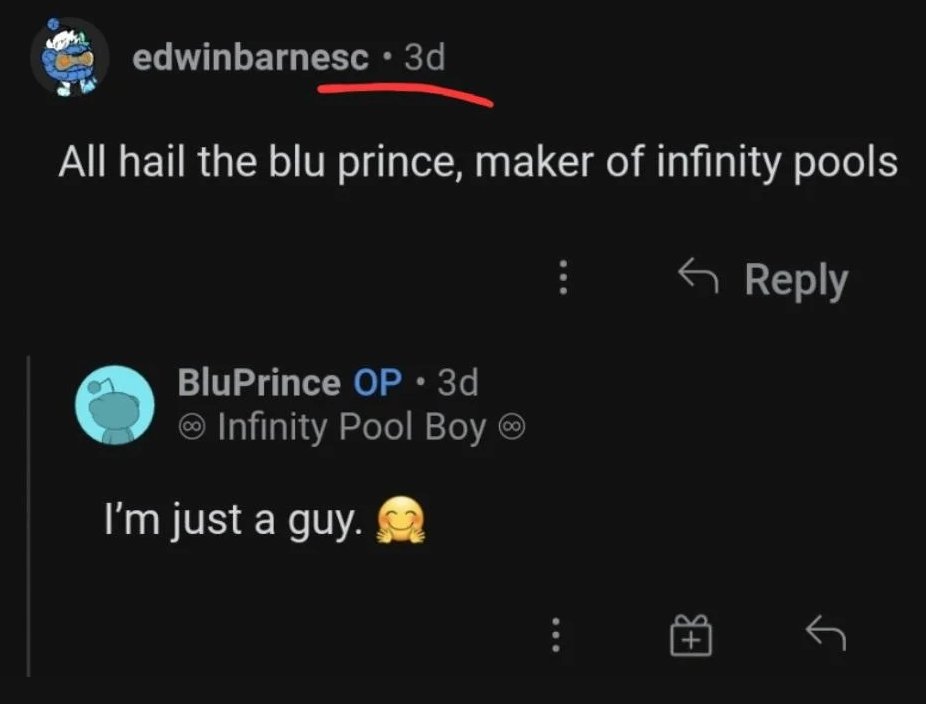926x704 pixels.
Task: Click the infinity icon before Infinity Pool Boy
Action: coord(191,427)
